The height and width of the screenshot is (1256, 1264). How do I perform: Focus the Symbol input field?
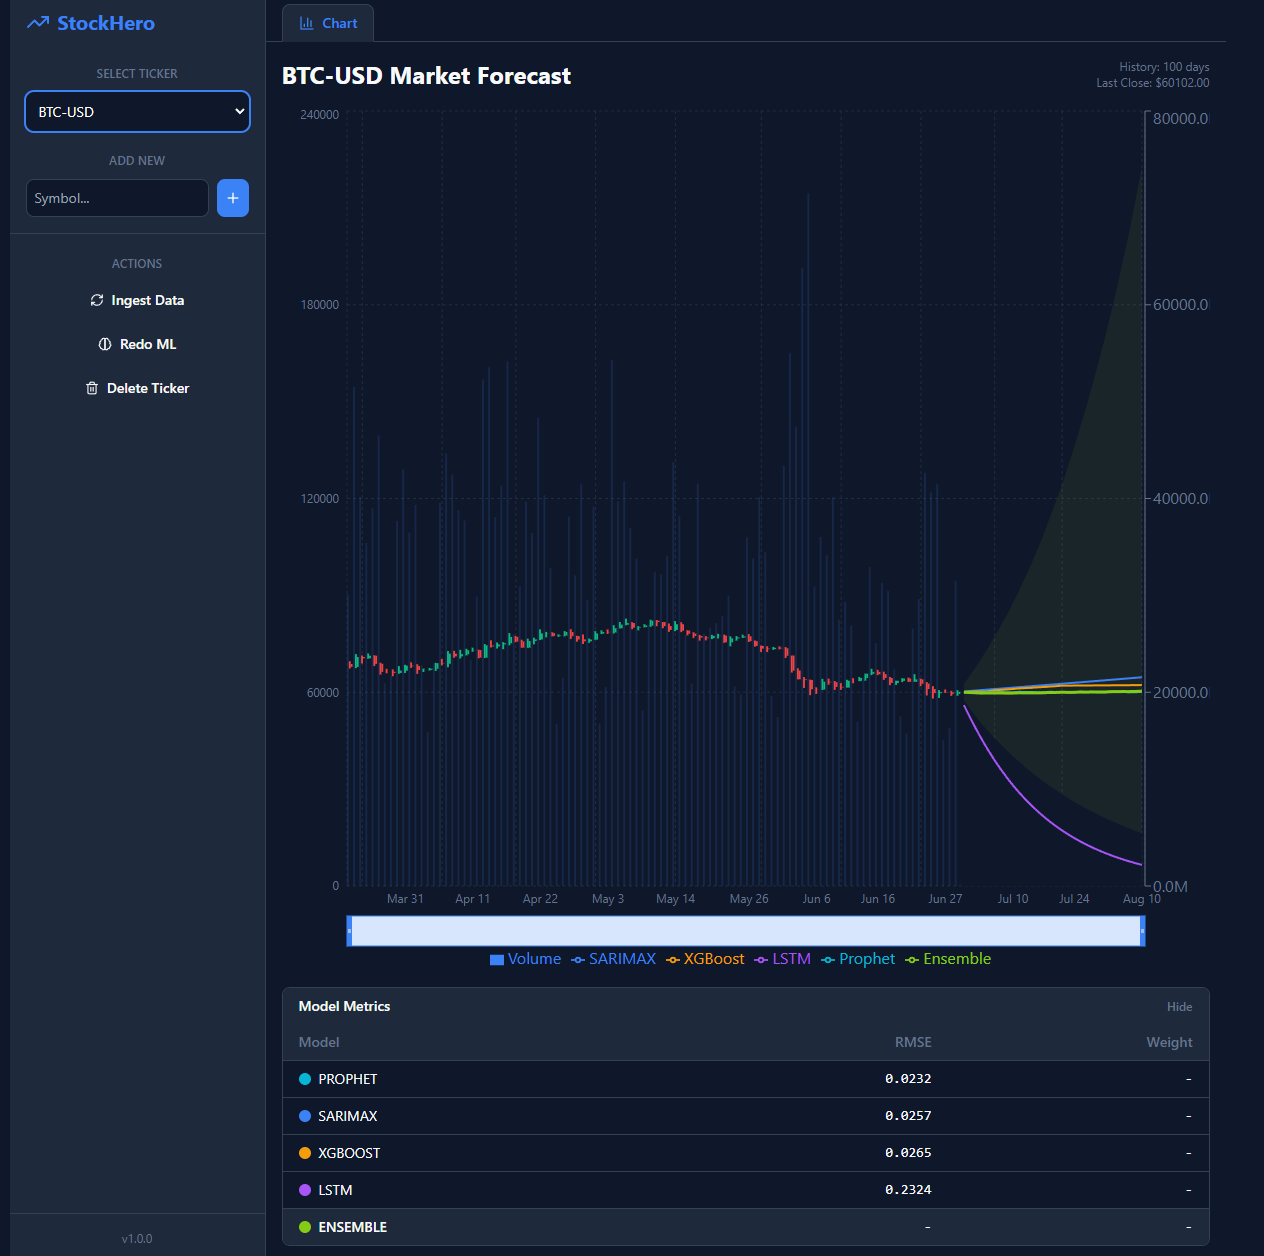coord(117,198)
